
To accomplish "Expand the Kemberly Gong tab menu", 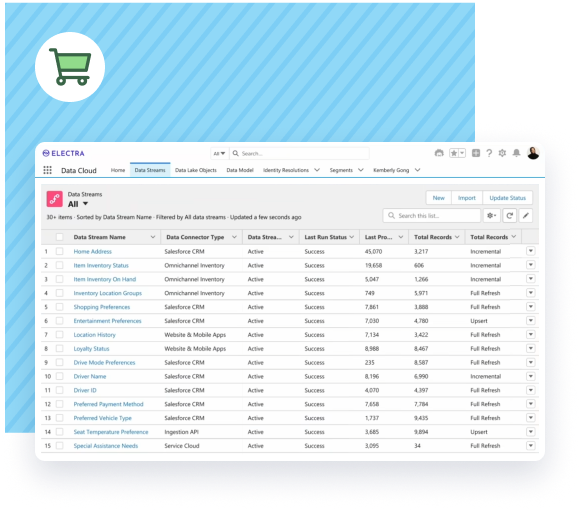I will pos(417,170).
